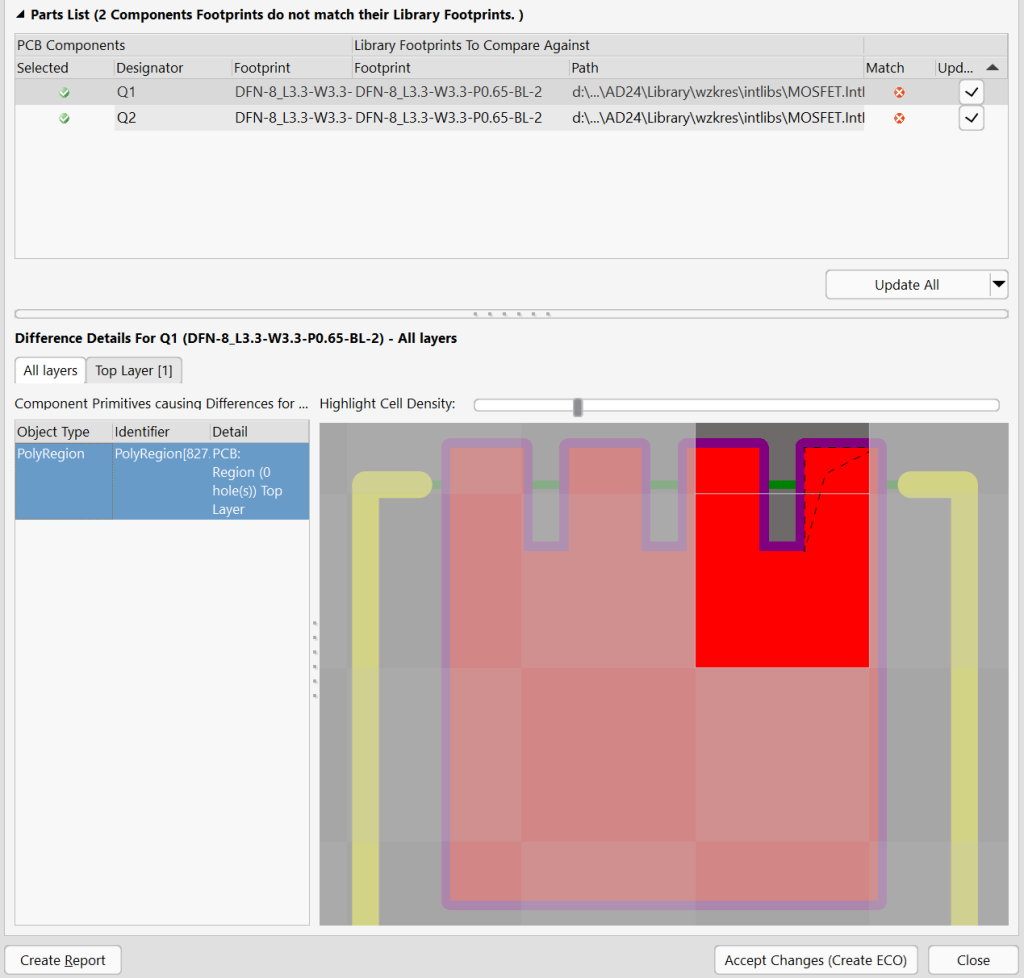Toggle the Update checkbox for Q2
The image size is (1024, 978).
click(x=971, y=118)
